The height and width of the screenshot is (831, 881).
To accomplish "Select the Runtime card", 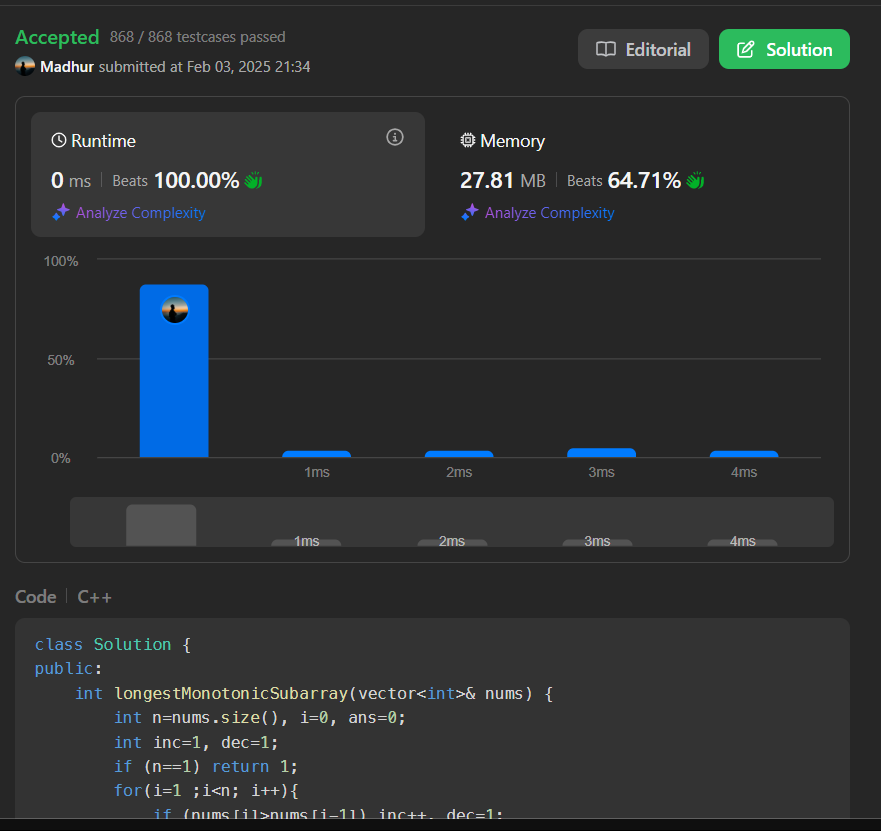I will pyautogui.click(x=228, y=174).
